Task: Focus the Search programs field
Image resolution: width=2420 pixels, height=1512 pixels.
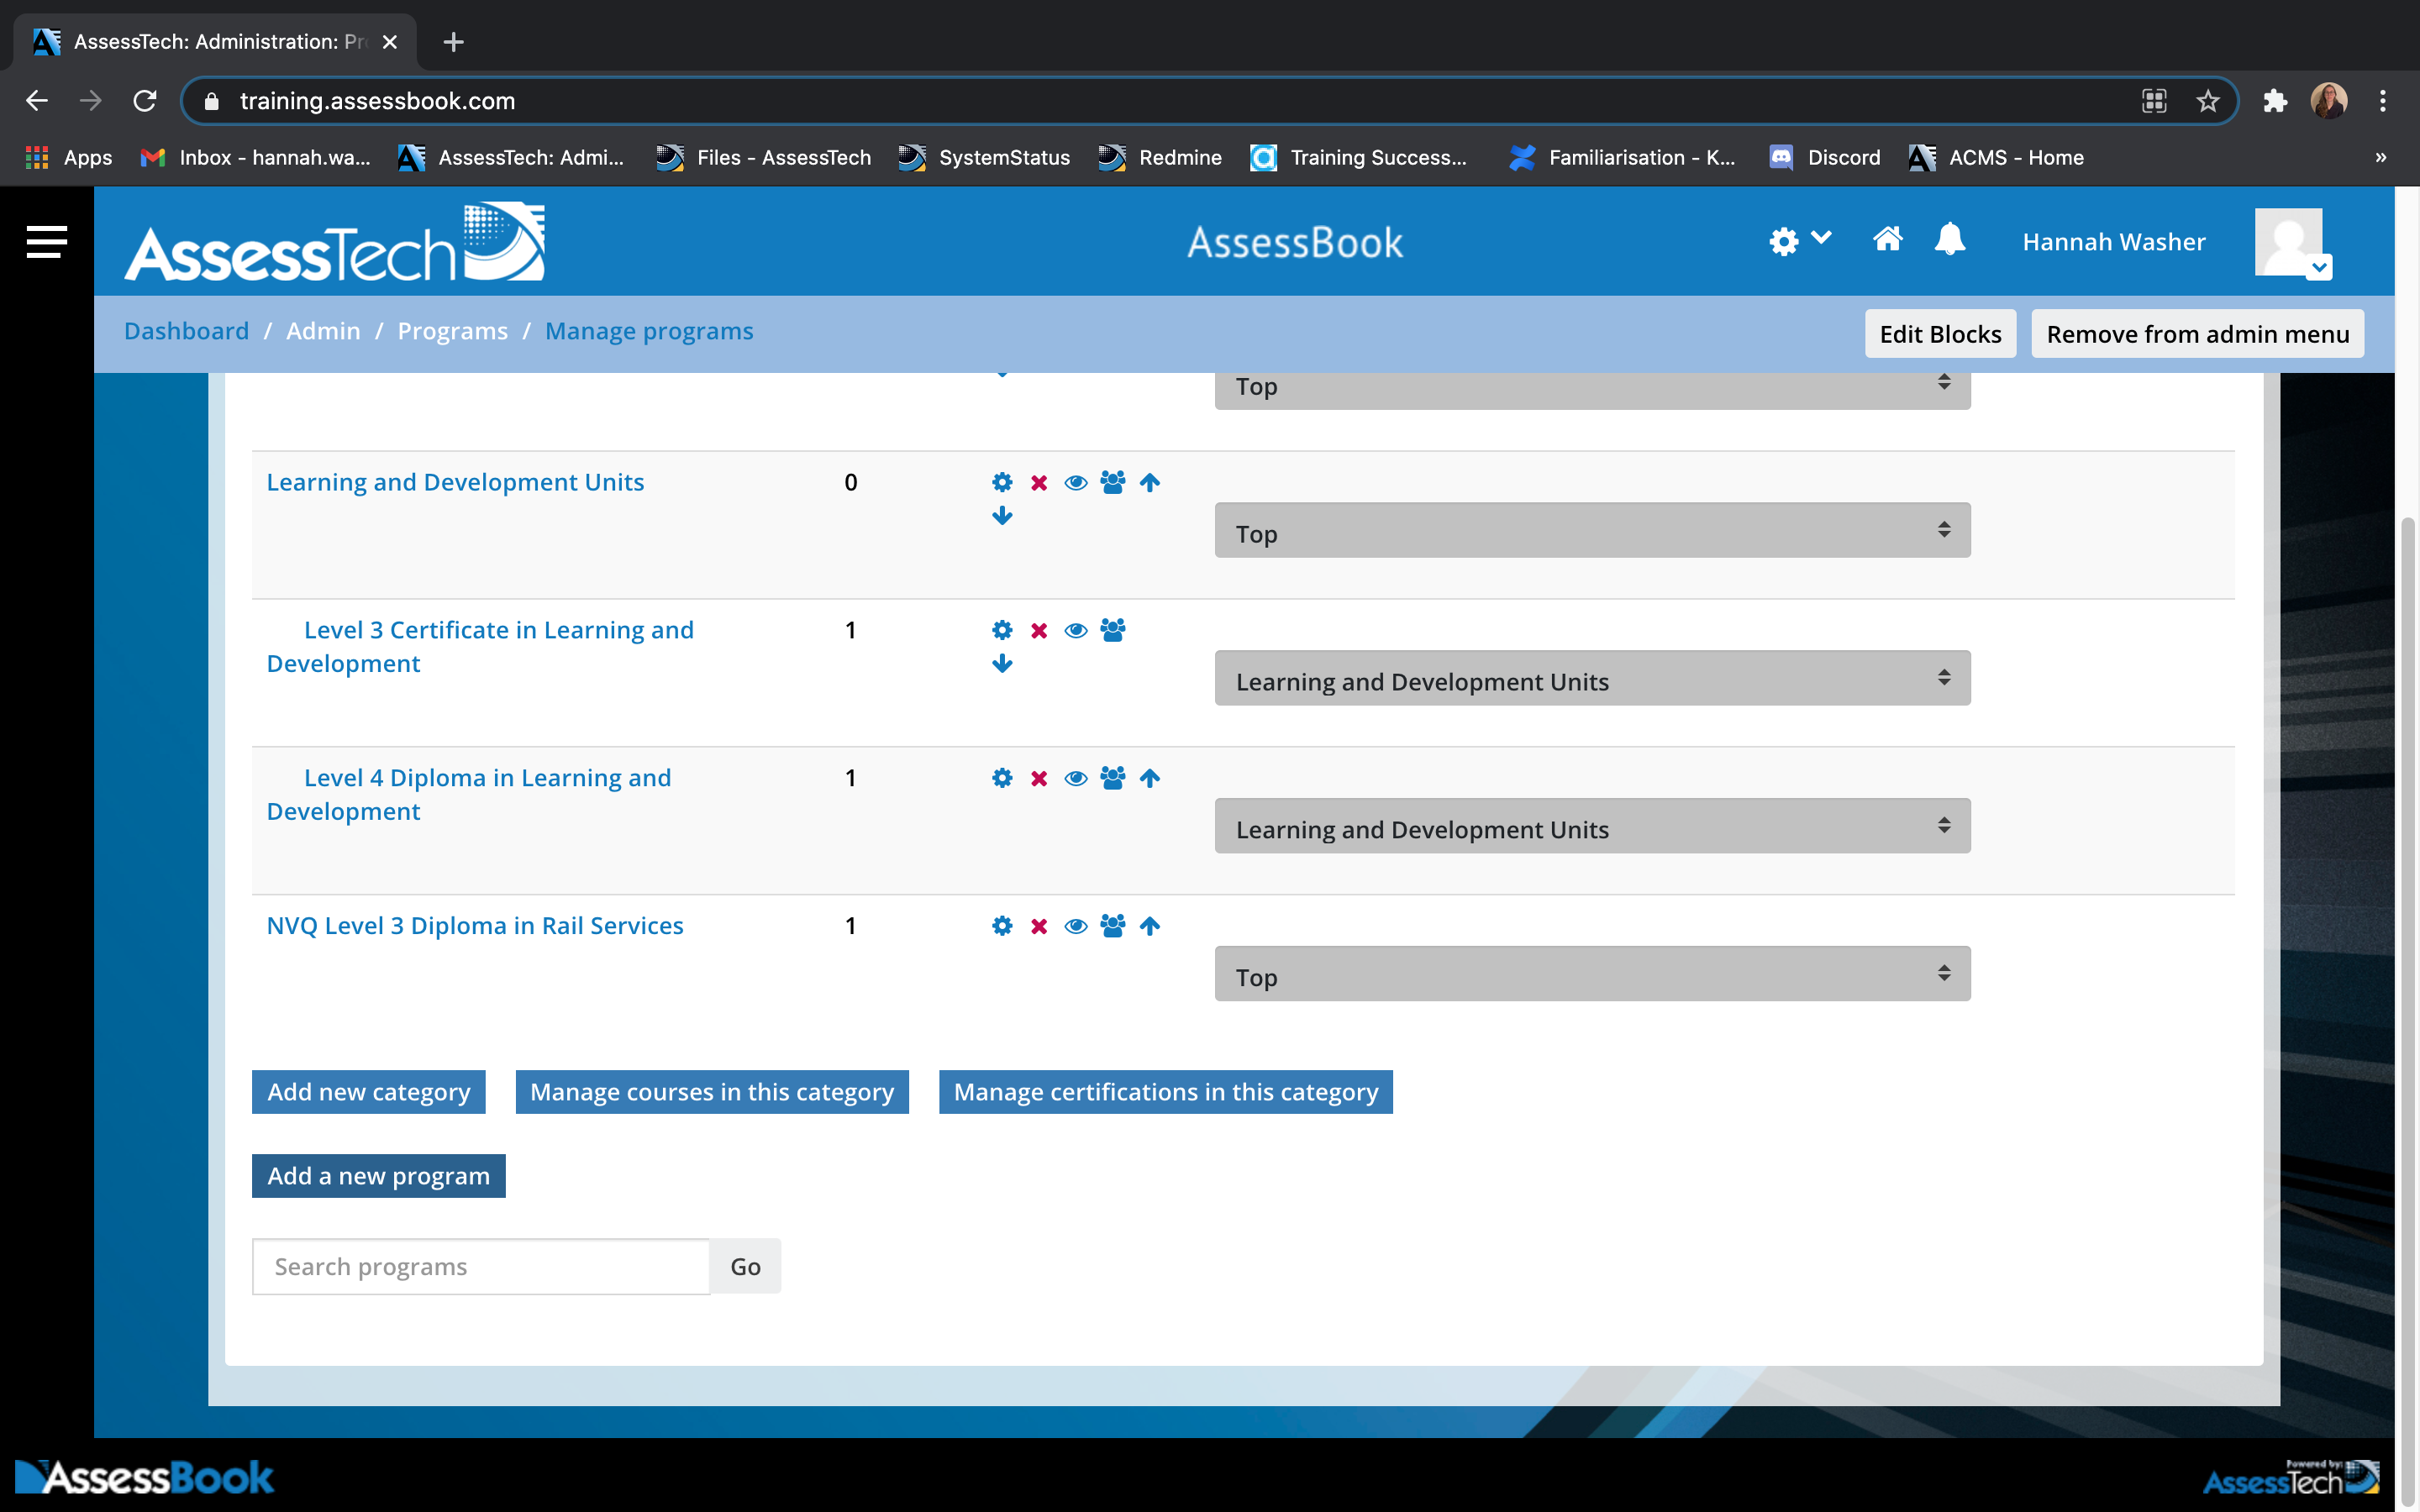Action: 481,1267
